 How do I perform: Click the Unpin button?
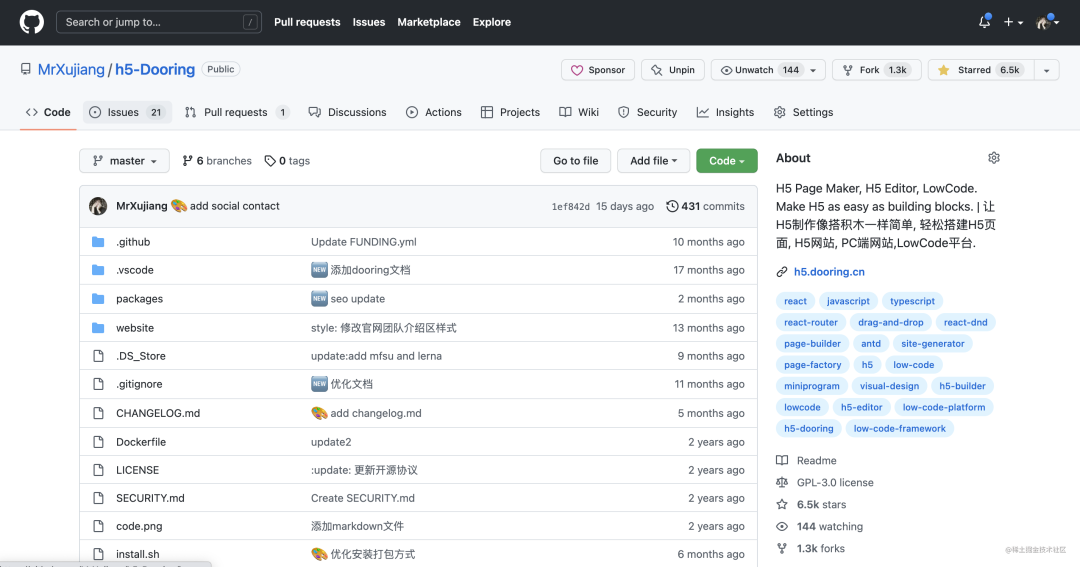[673, 70]
